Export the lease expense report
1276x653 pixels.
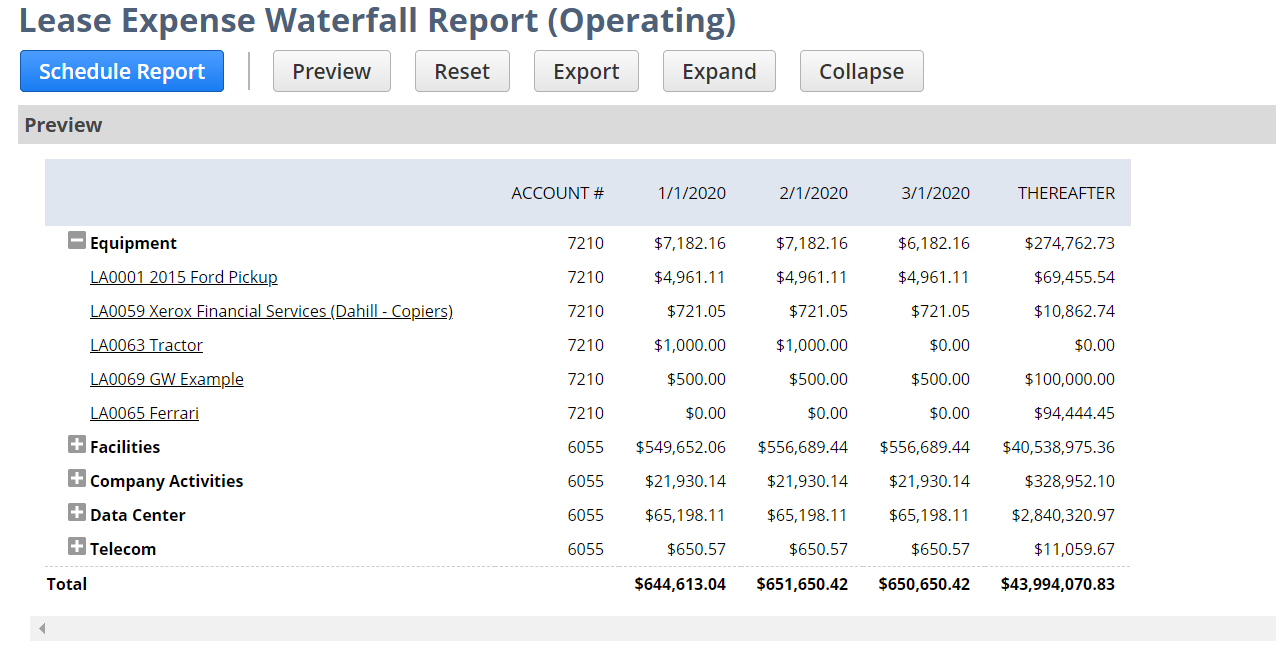pos(586,71)
